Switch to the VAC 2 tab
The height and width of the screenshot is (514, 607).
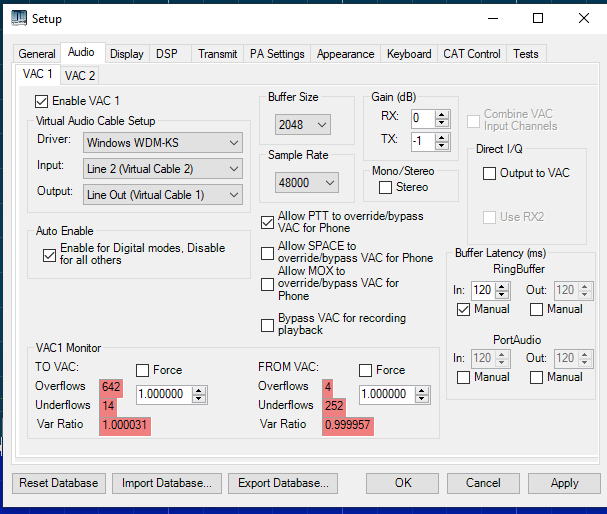pos(79,75)
